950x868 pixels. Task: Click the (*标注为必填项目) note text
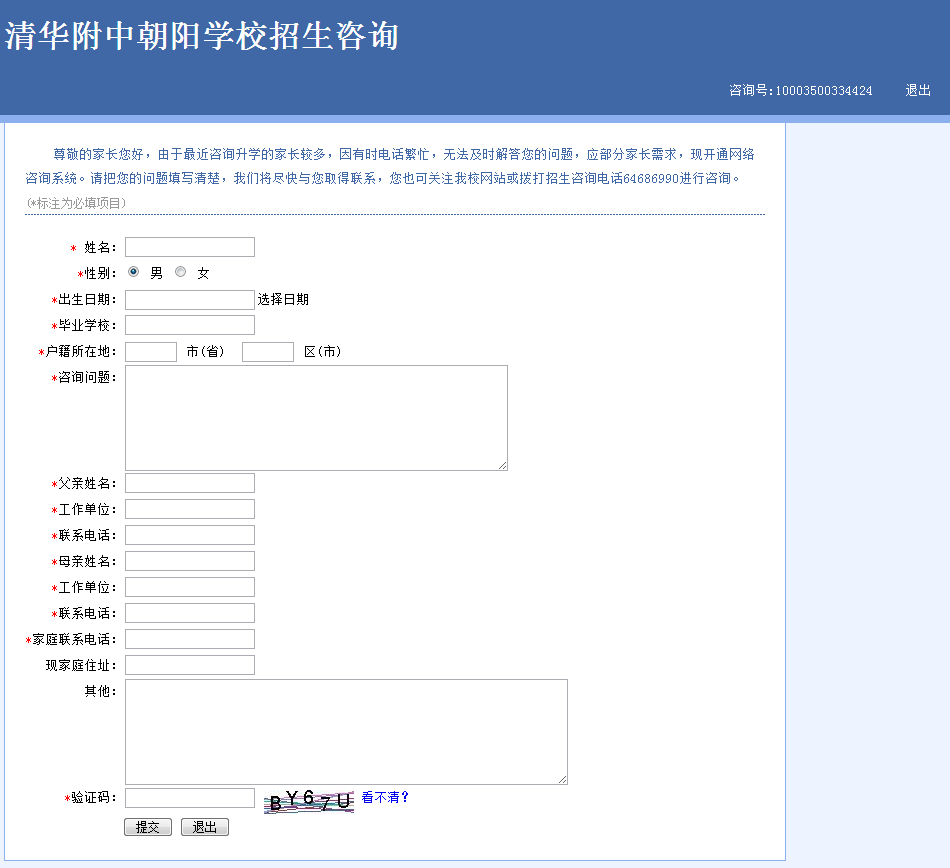76,203
